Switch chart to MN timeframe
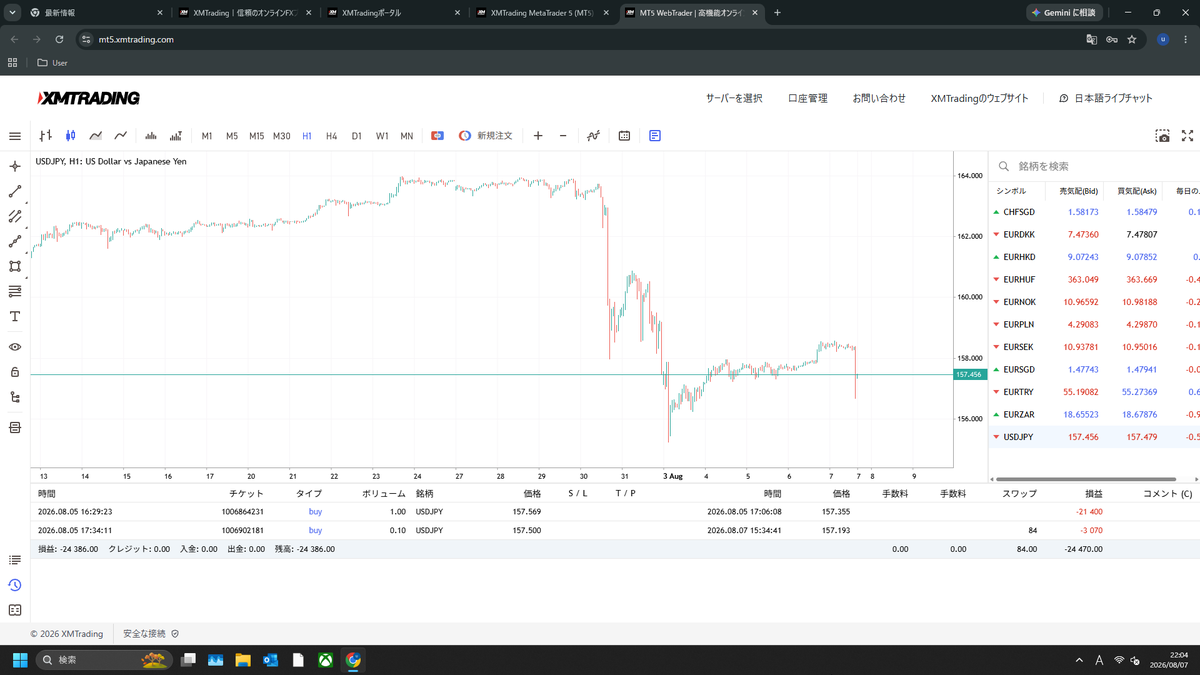 407,136
